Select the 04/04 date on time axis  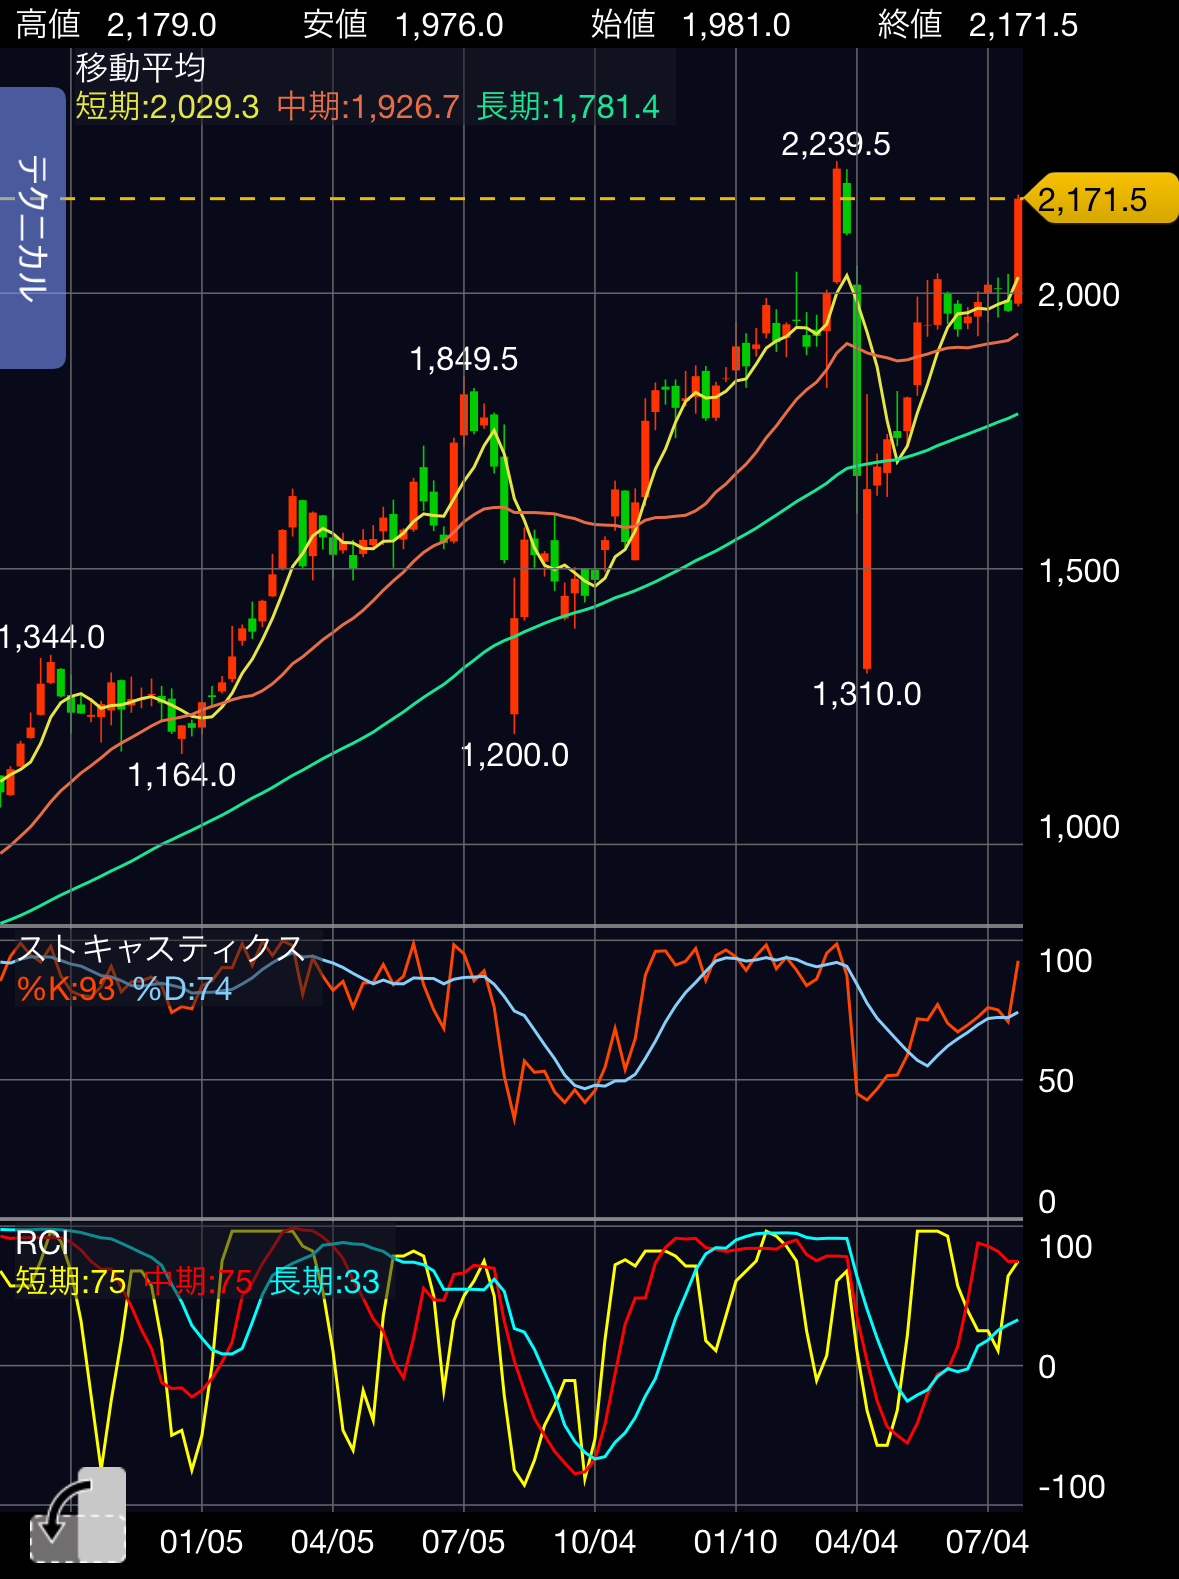[x=856, y=1542]
